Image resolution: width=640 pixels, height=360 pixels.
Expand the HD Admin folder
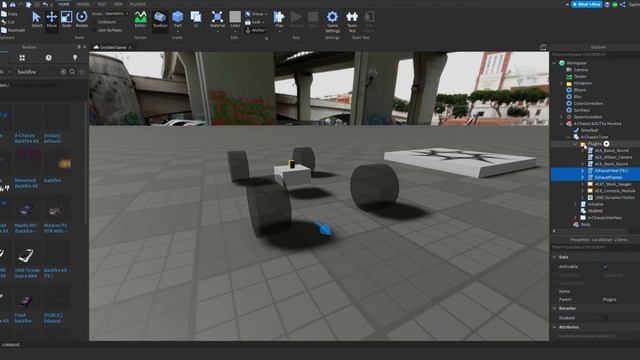tap(561, 83)
